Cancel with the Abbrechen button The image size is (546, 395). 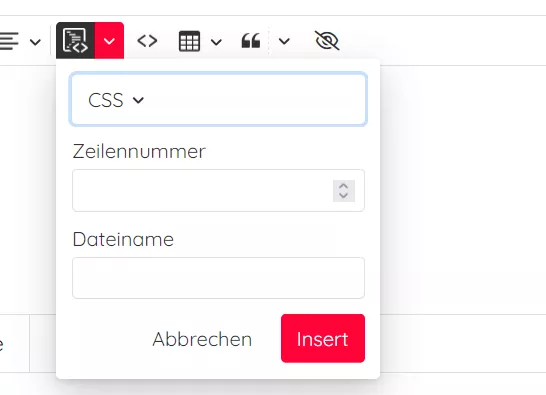pyautogui.click(x=202, y=339)
